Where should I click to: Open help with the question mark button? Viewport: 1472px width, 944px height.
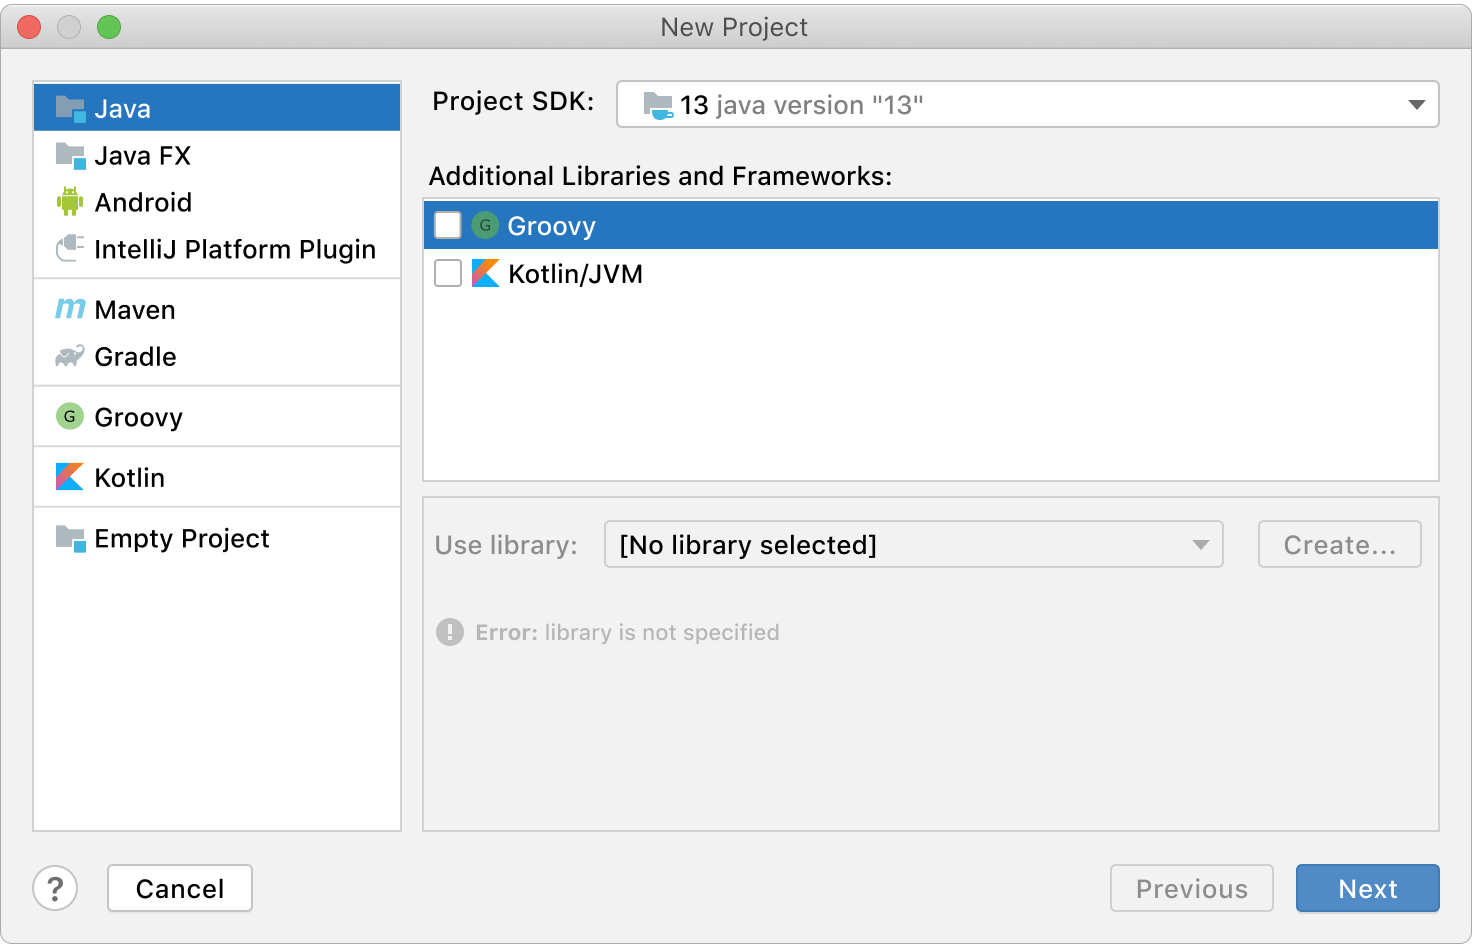coord(55,888)
